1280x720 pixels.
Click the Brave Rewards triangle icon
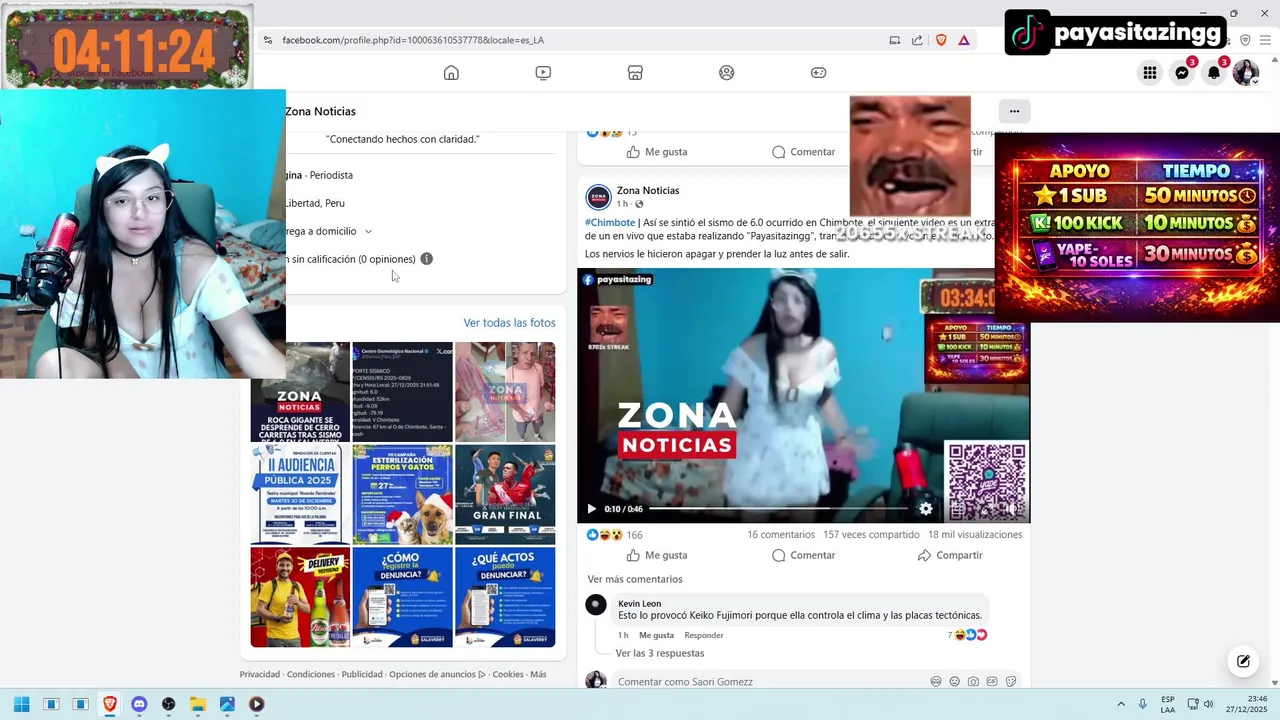tap(964, 40)
